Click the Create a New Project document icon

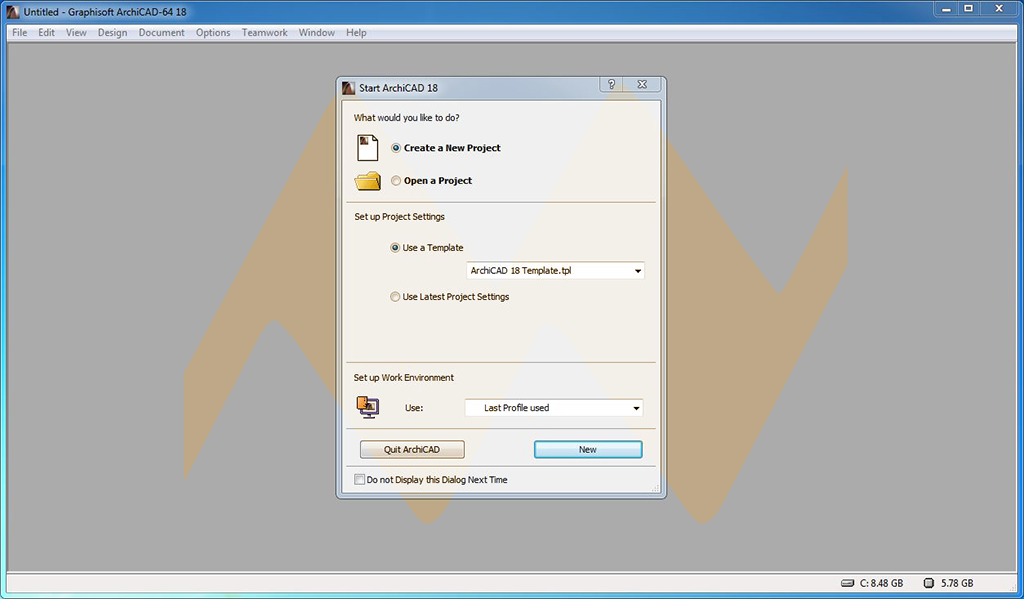pyautogui.click(x=367, y=146)
